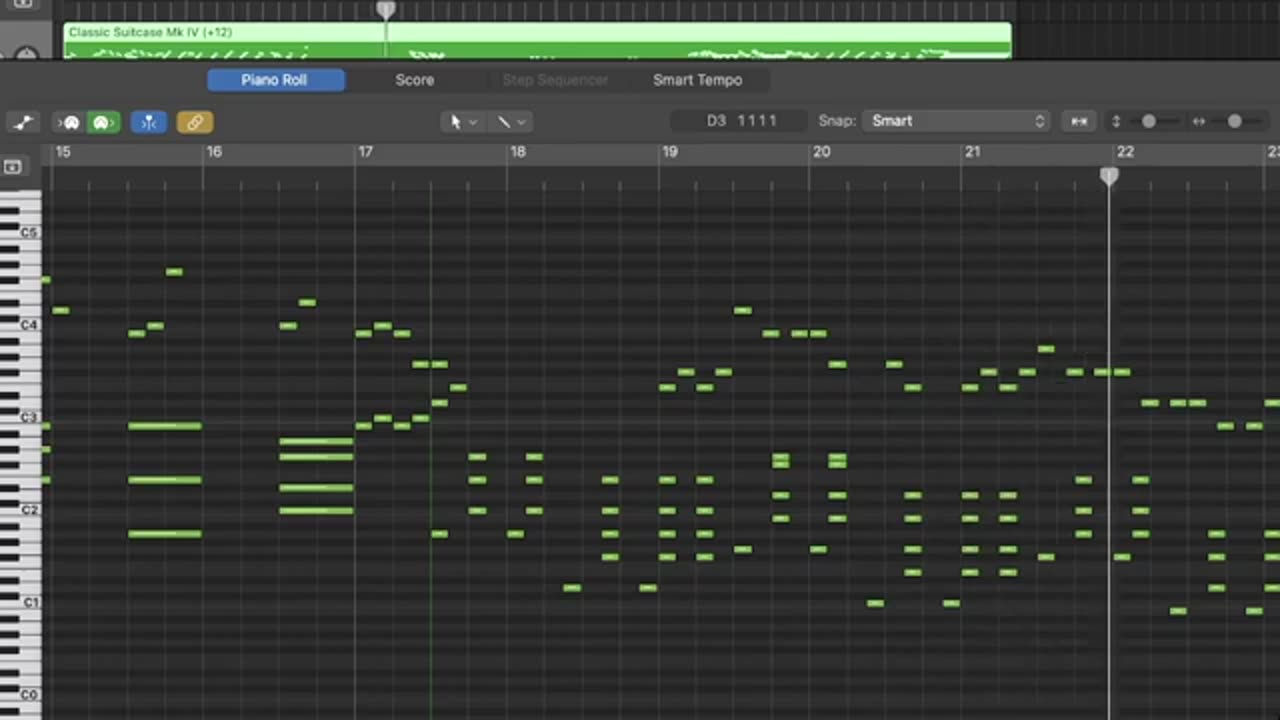The image size is (1280, 720).
Task: Click the C3 piano key
Action: 21,417
